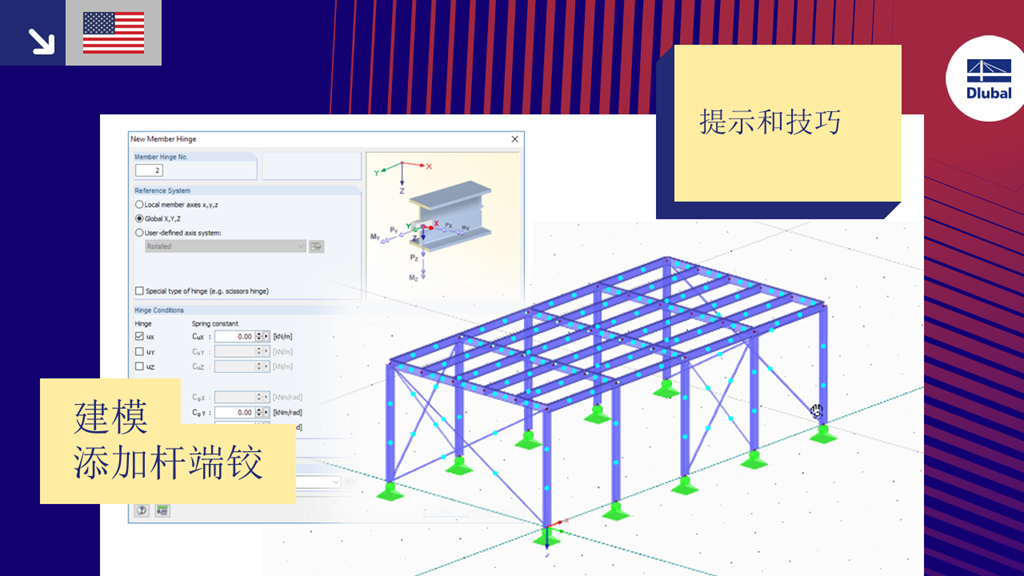Uncheck the ux hinge checkbox
Screen dimensions: 1024x576
click(139, 336)
